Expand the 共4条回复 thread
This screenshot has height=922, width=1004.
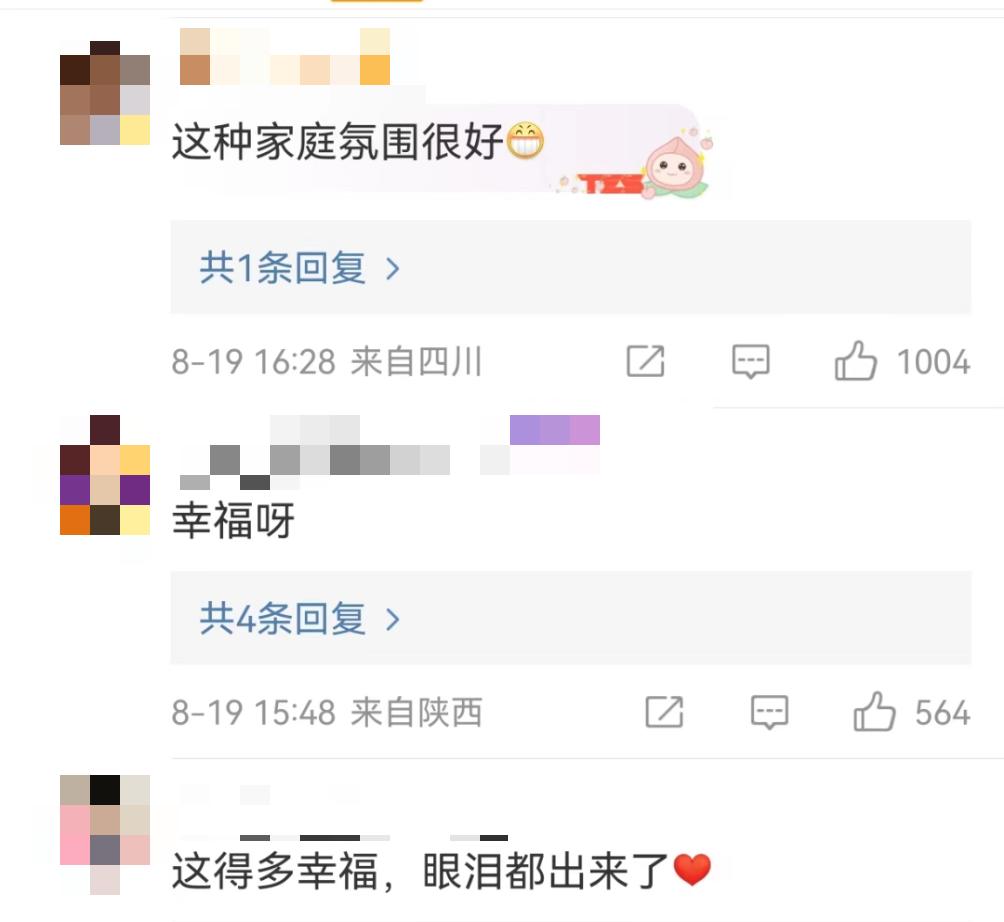tap(571, 618)
